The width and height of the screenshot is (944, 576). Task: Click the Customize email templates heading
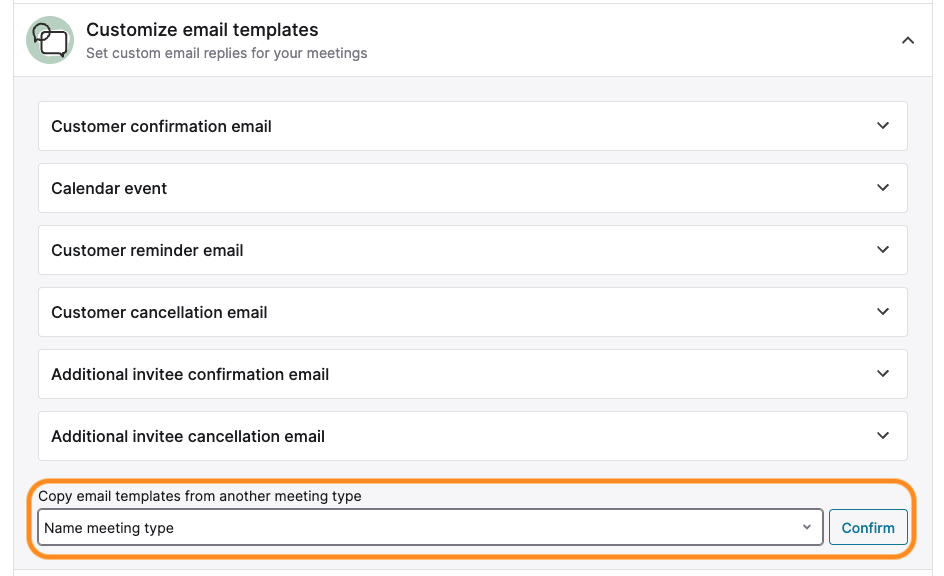pos(202,29)
